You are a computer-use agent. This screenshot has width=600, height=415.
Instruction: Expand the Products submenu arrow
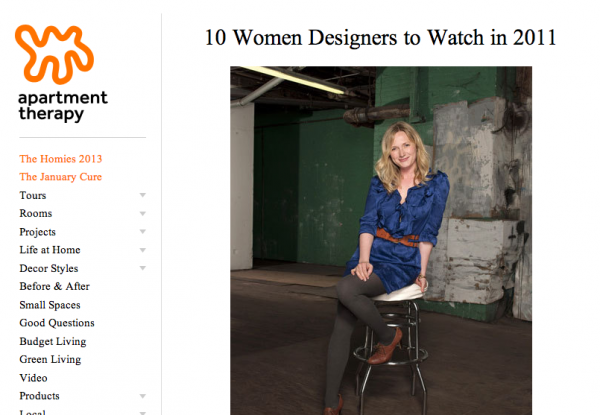click(x=143, y=397)
